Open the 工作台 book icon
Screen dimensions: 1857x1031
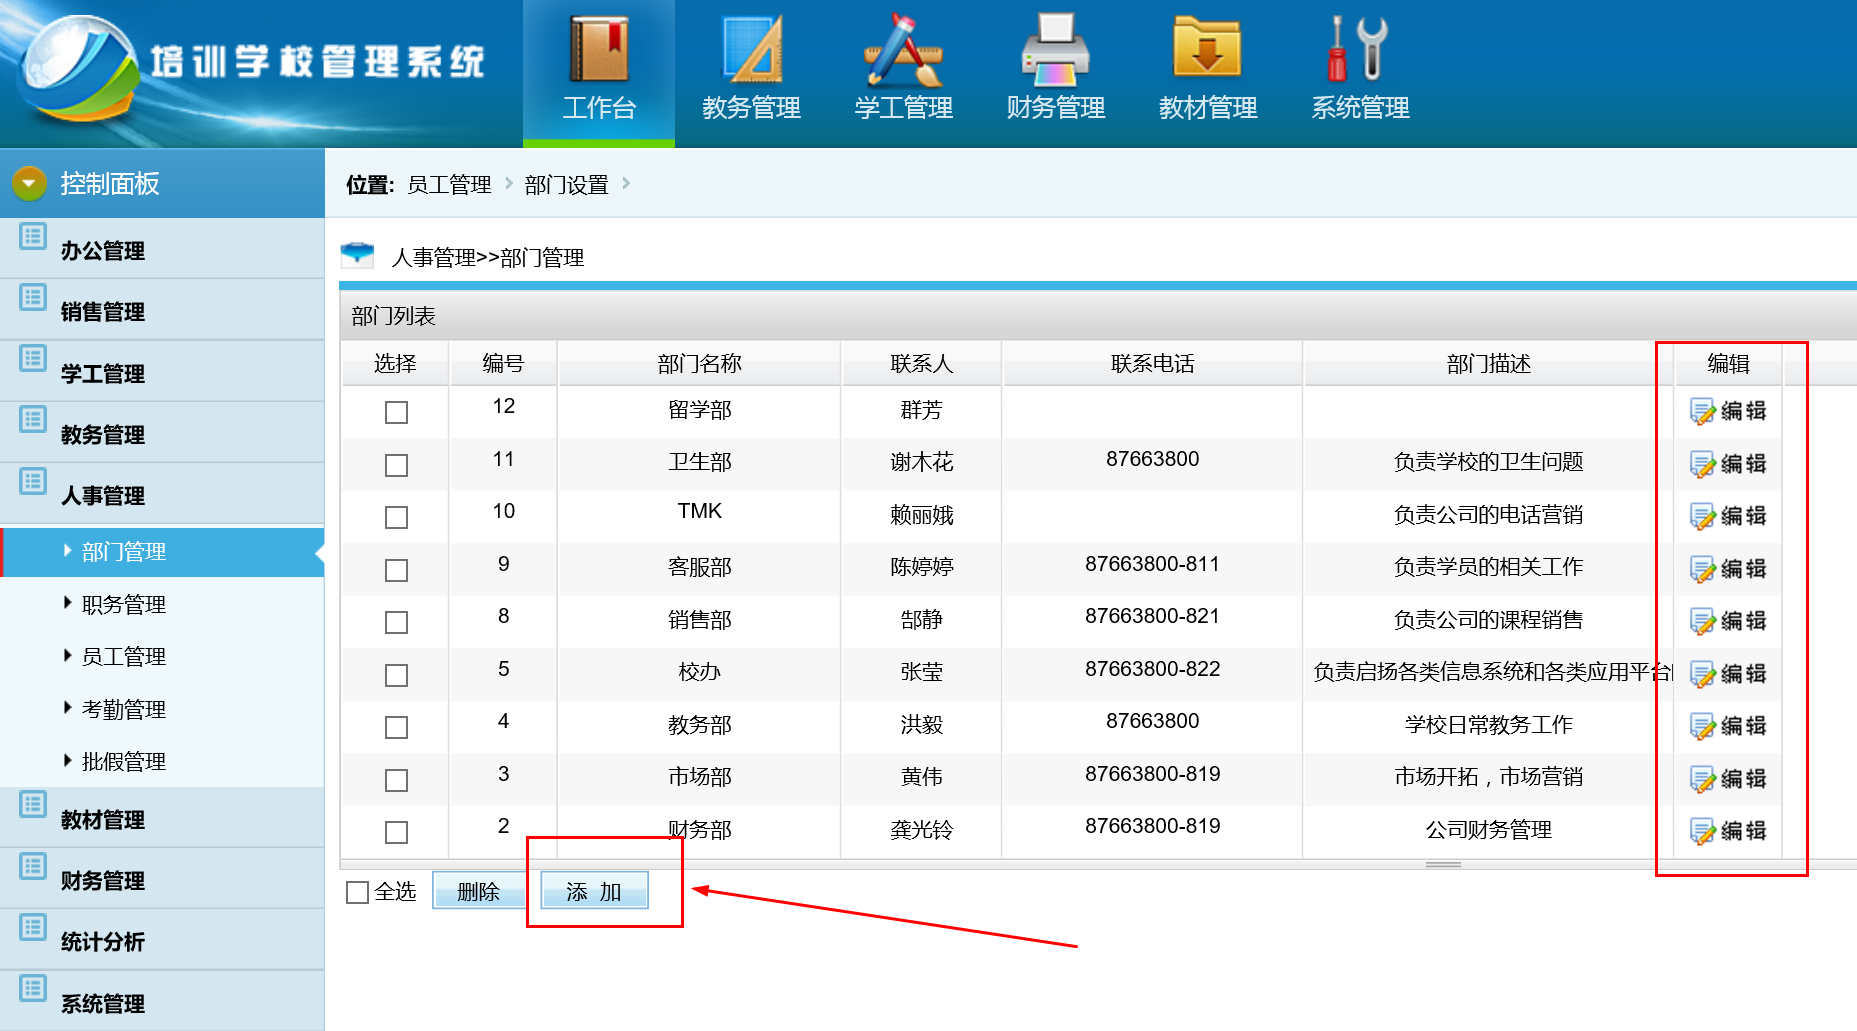pos(598,50)
